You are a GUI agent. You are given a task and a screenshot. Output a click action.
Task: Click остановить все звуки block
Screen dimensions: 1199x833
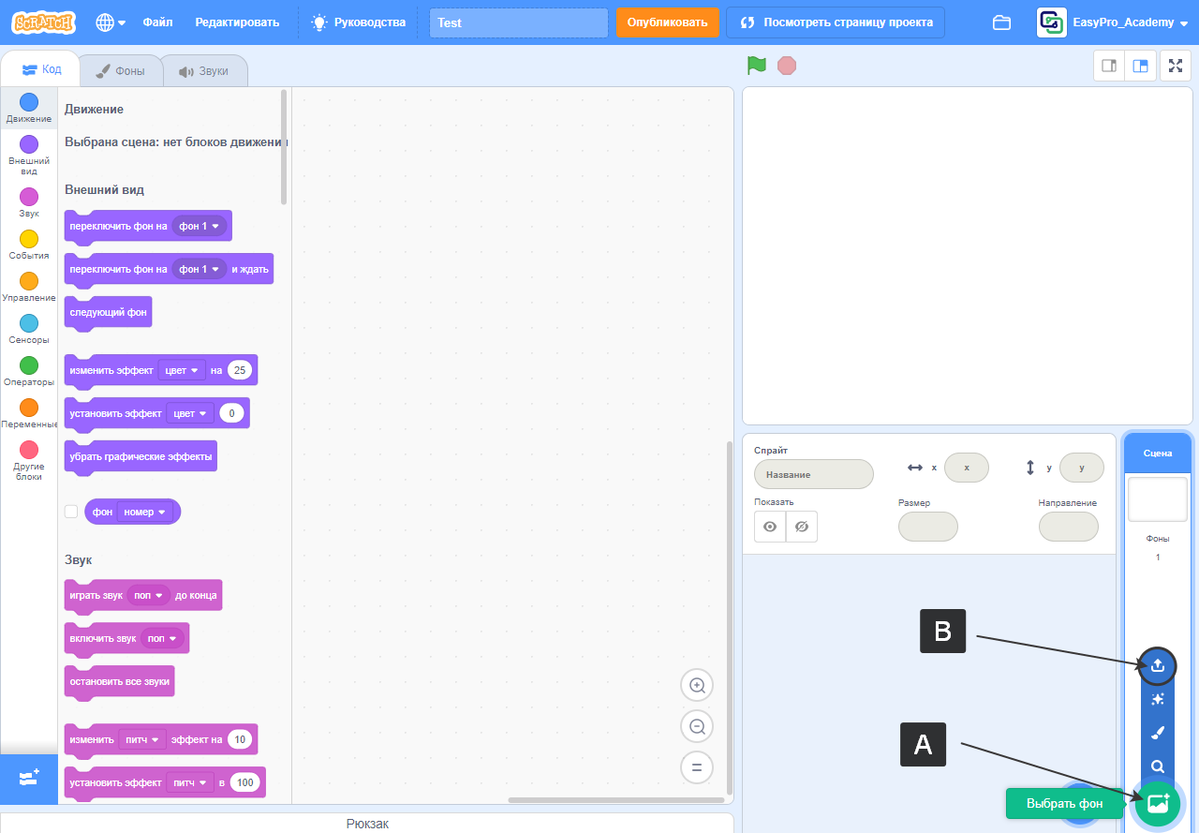[120, 682]
